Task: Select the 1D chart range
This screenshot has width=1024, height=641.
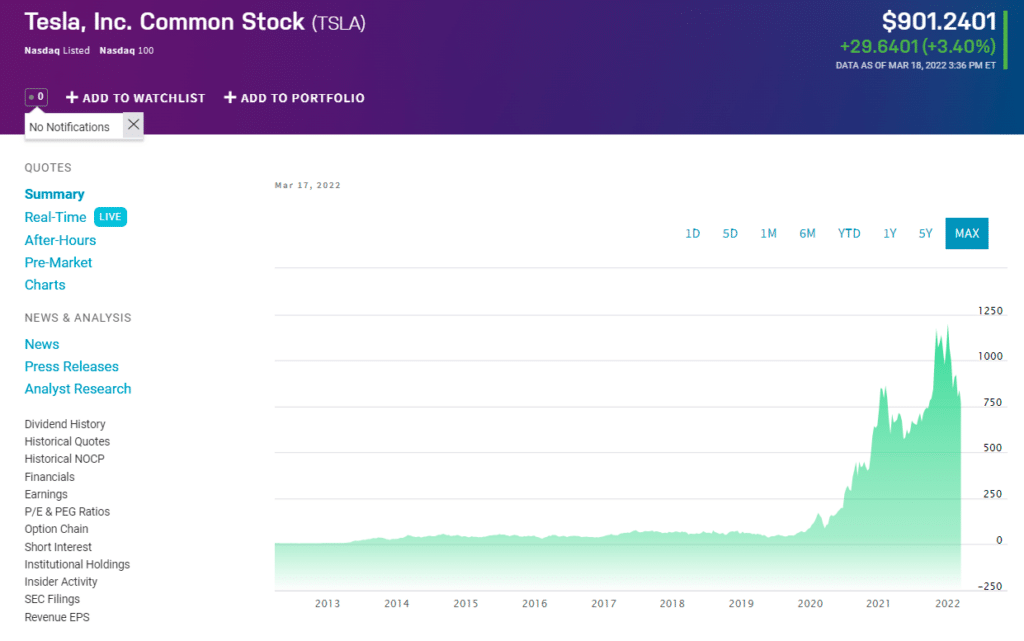Action: click(692, 234)
